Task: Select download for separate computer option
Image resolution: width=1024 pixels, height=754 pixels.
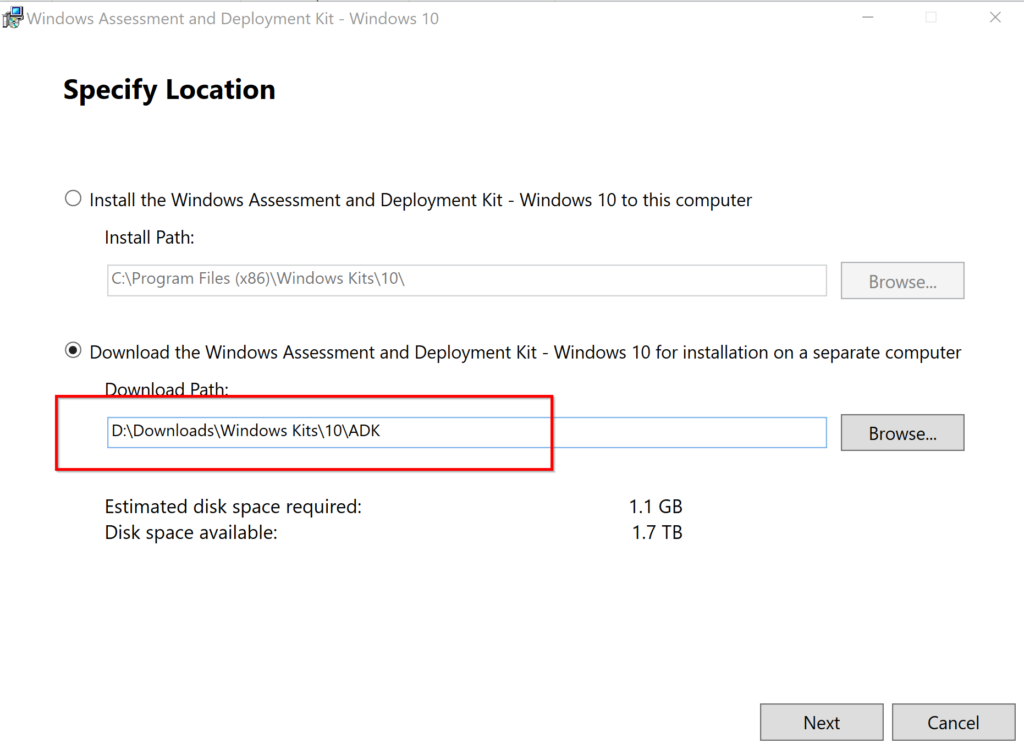Action: click(x=73, y=352)
